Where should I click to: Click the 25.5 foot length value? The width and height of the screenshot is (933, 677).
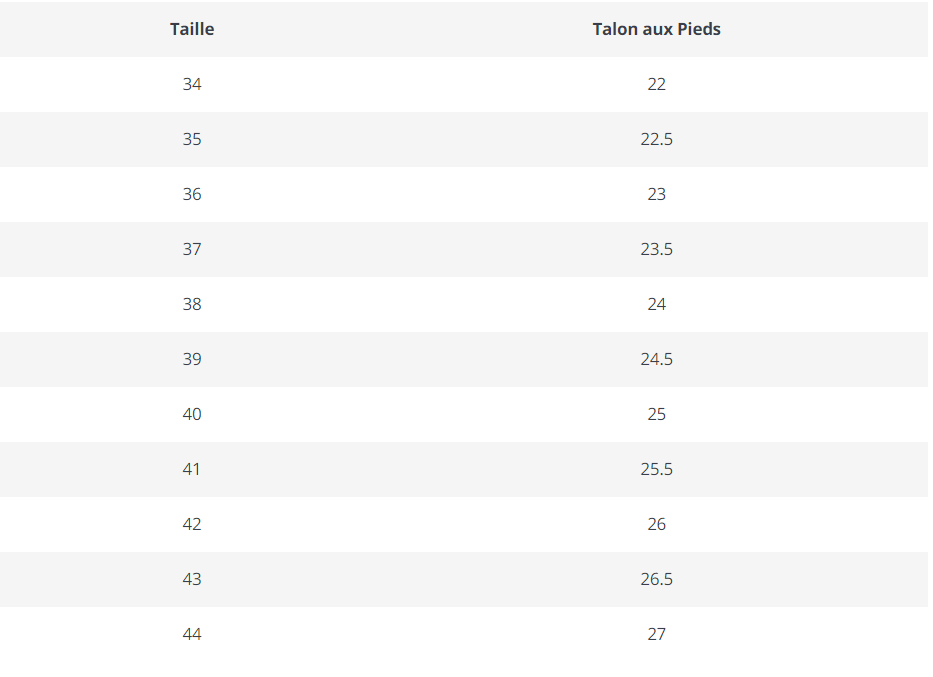pyautogui.click(x=656, y=469)
